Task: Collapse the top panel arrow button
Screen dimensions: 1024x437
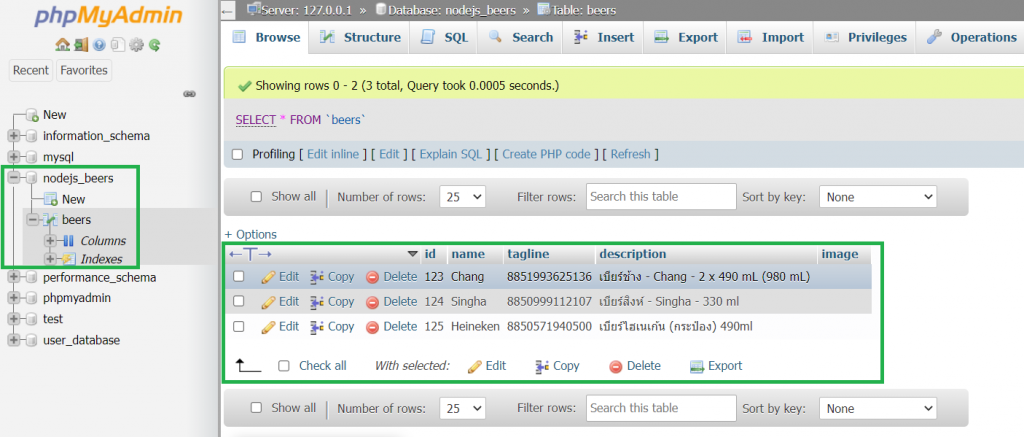Action: [227, 10]
